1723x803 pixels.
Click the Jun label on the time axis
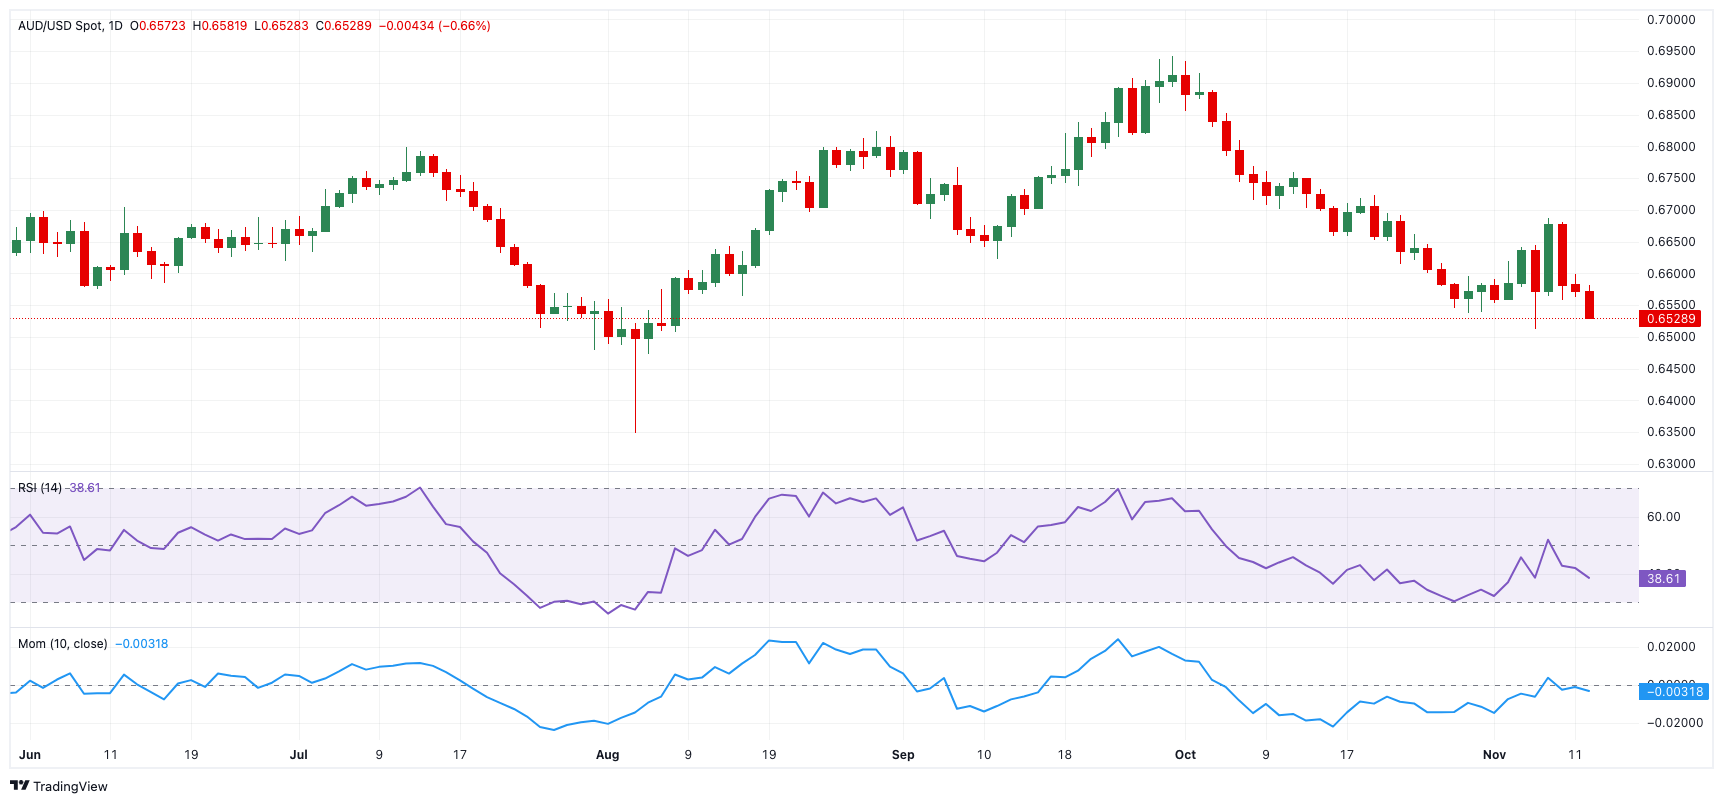(x=30, y=755)
